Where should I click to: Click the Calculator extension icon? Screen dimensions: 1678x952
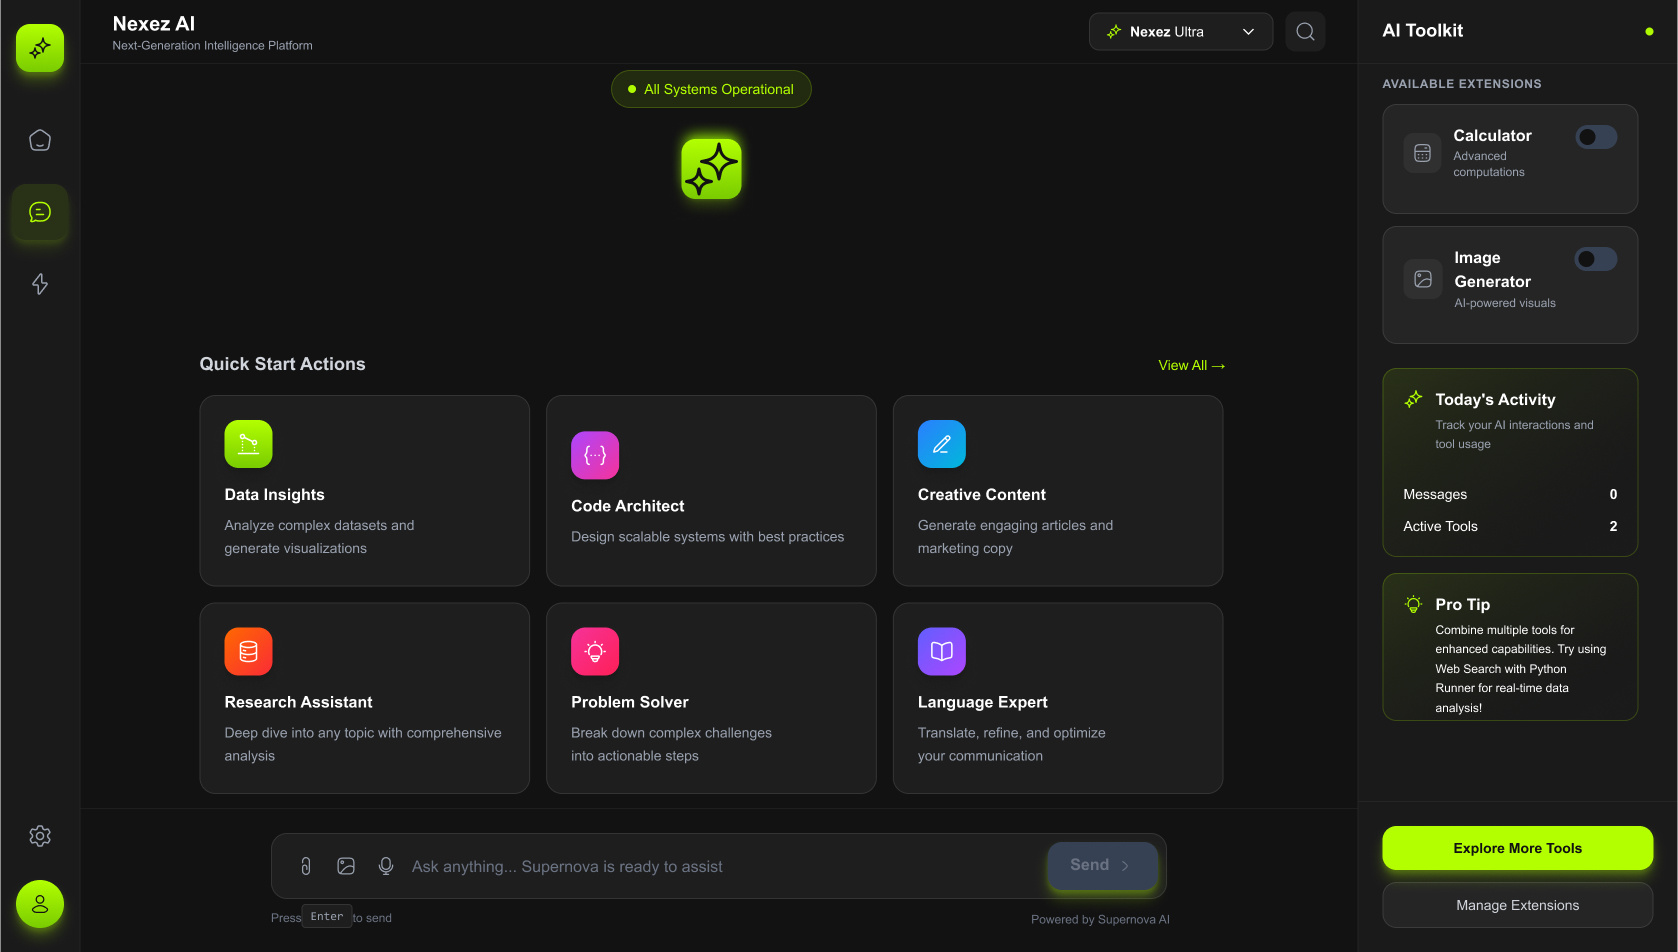pos(1423,153)
